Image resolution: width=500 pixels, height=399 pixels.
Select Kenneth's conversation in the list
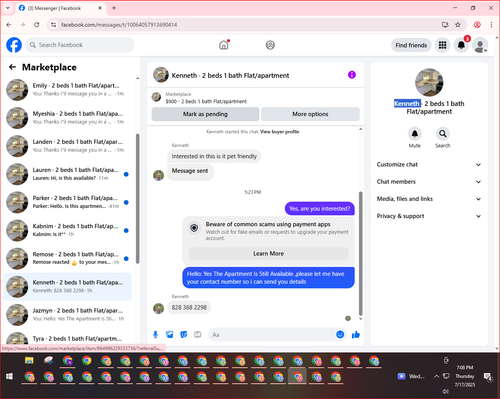click(x=68, y=286)
